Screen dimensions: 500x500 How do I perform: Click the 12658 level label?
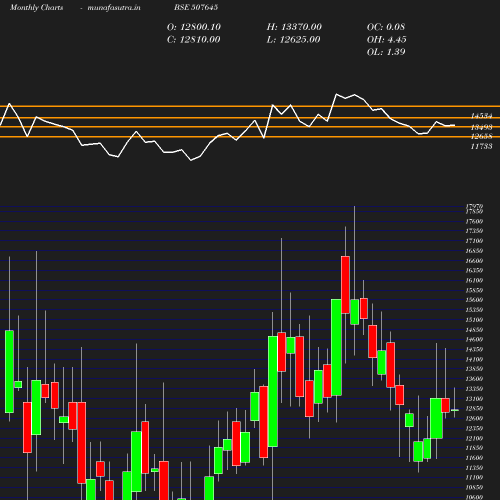tap(481, 136)
